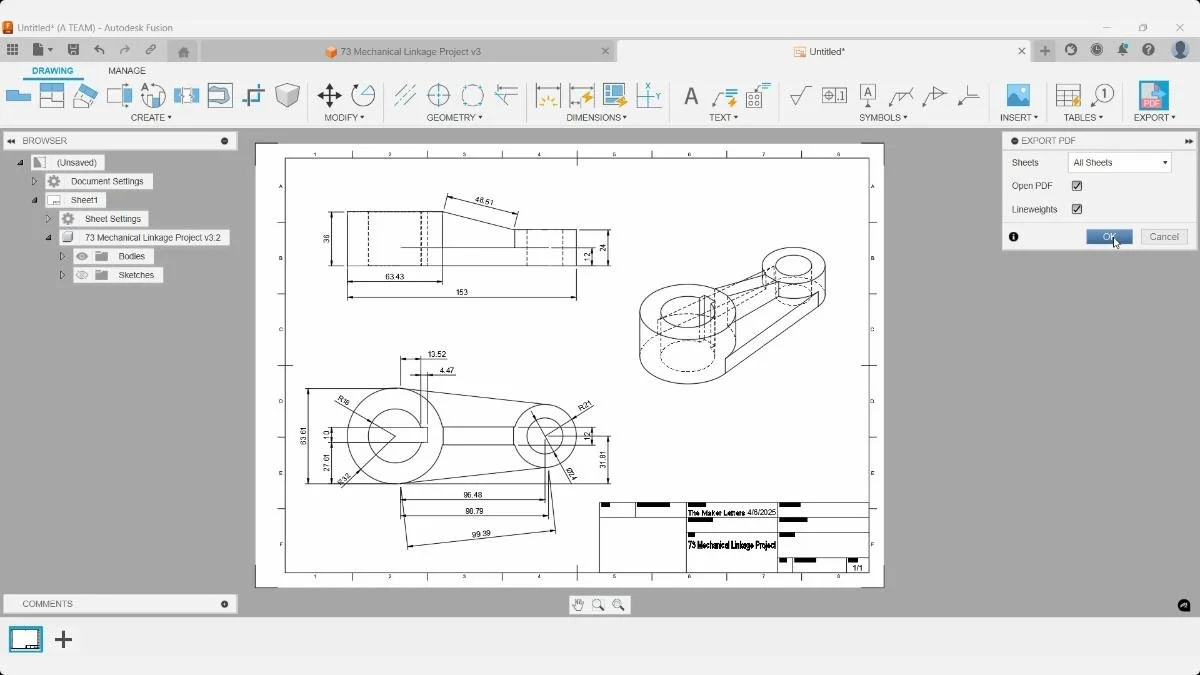Expand the Sheet Settings node
Viewport: 1200px width, 675px height.
click(x=48, y=219)
